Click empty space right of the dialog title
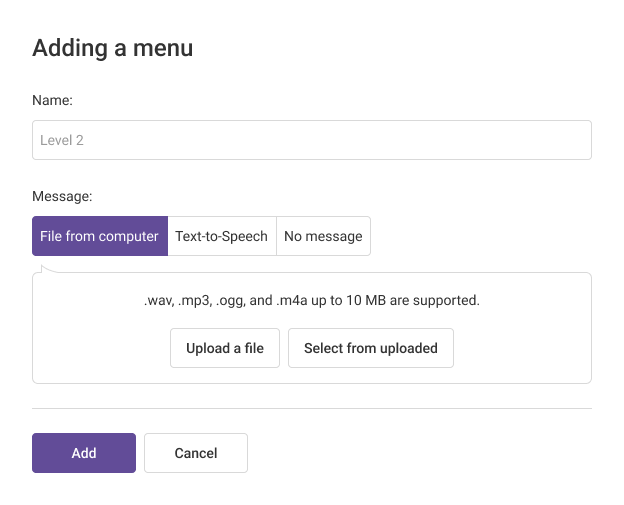This screenshot has width=624, height=505. click(400, 47)
